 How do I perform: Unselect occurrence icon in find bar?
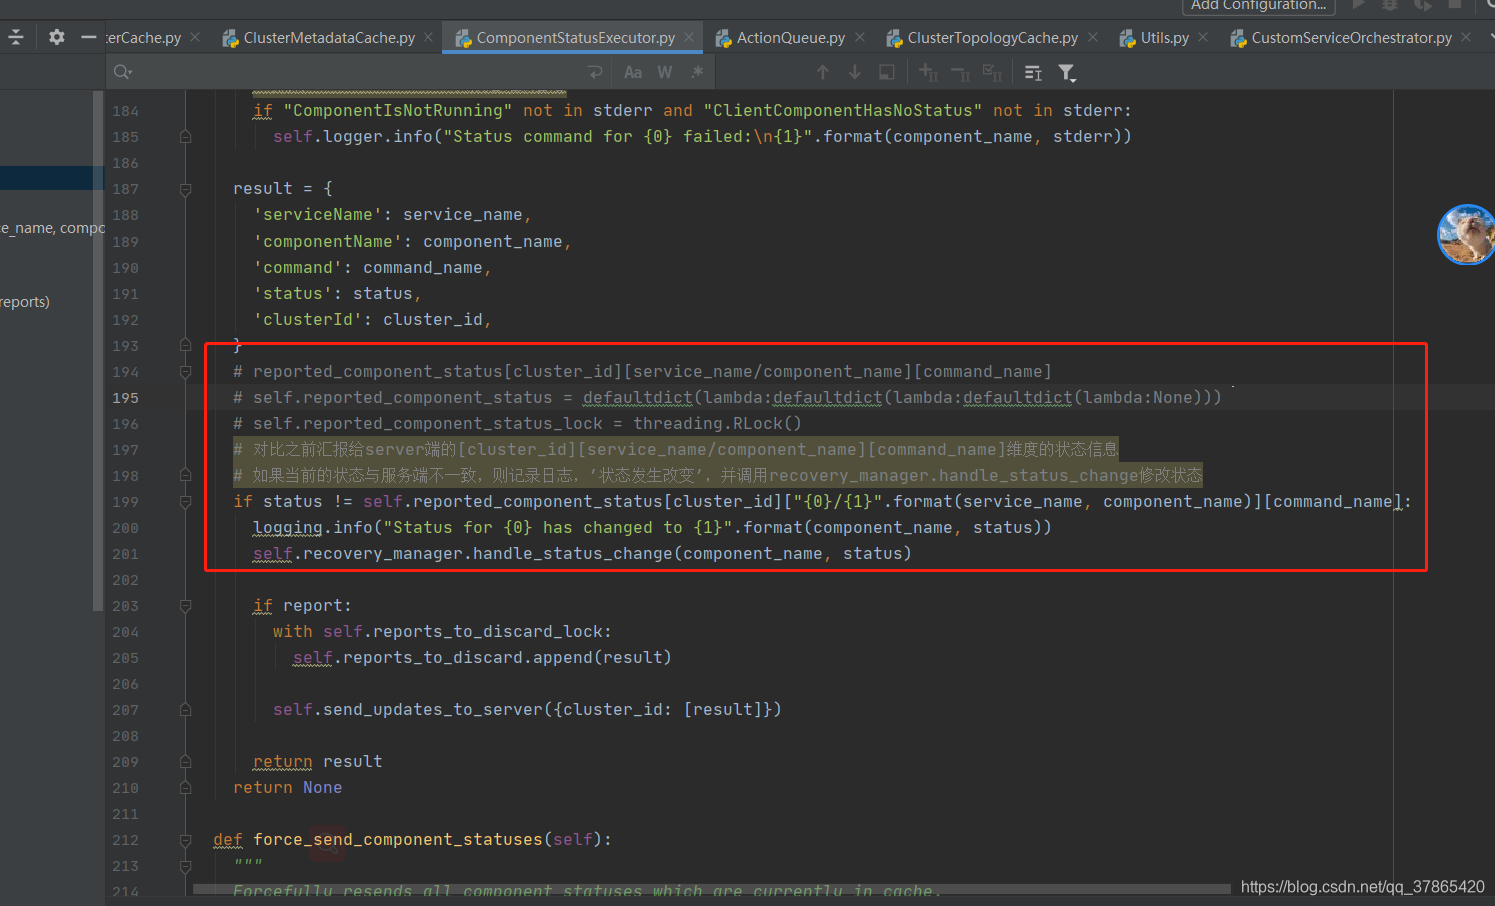click(x=961, y=72)
